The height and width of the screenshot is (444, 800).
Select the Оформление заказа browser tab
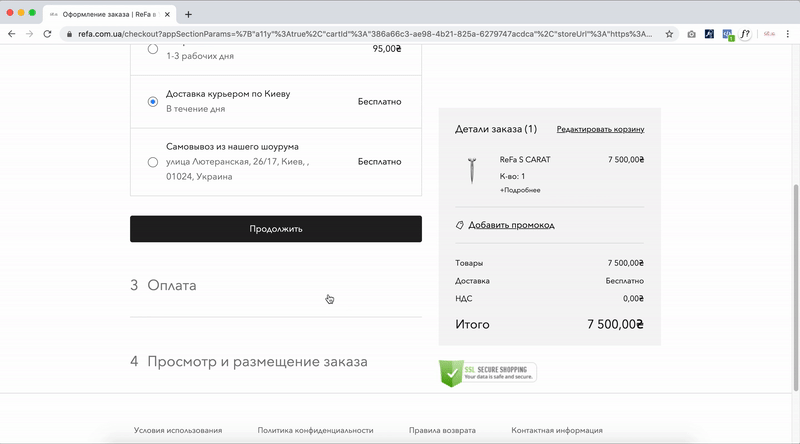pos(110,14)
